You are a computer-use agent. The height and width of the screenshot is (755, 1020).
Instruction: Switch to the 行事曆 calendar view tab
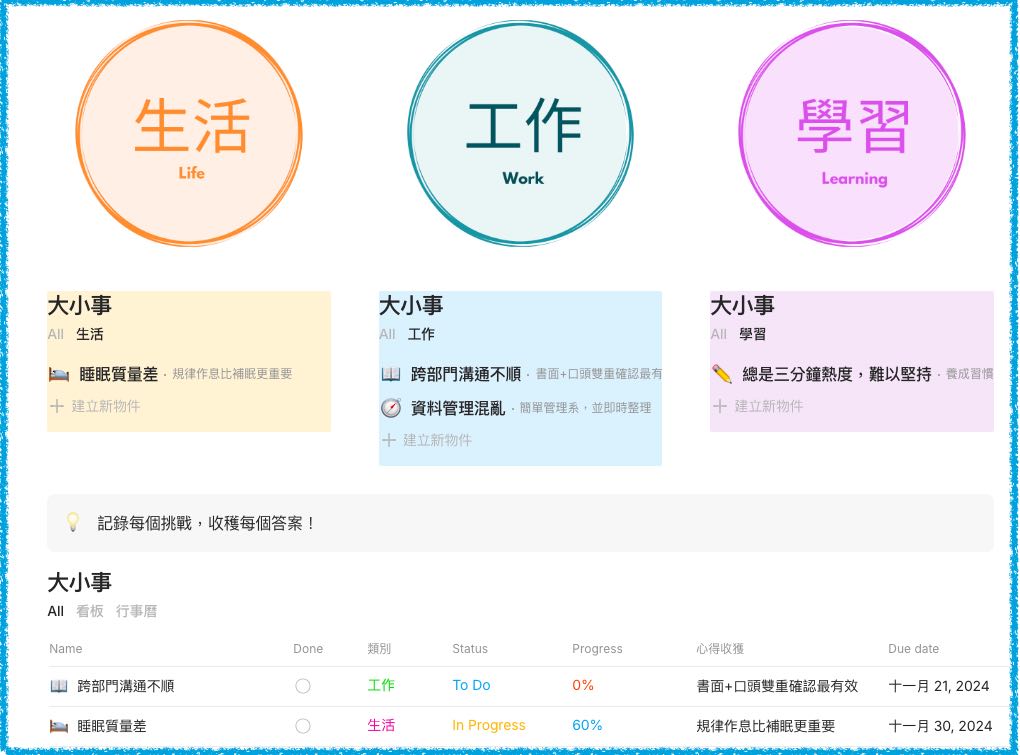coord(136,611)
